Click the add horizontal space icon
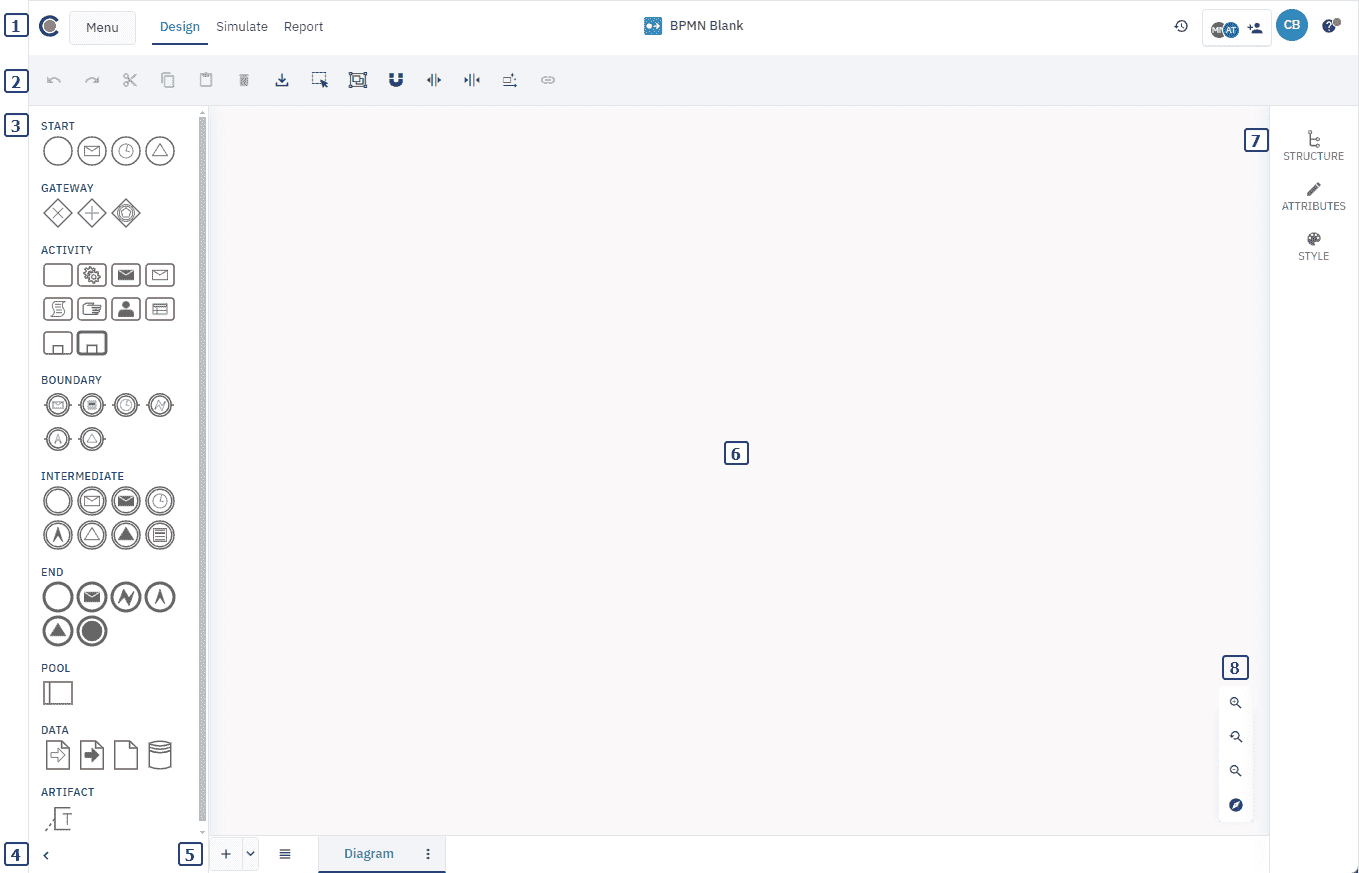Viewport: 1359px width, 873px height. [434, 80]
